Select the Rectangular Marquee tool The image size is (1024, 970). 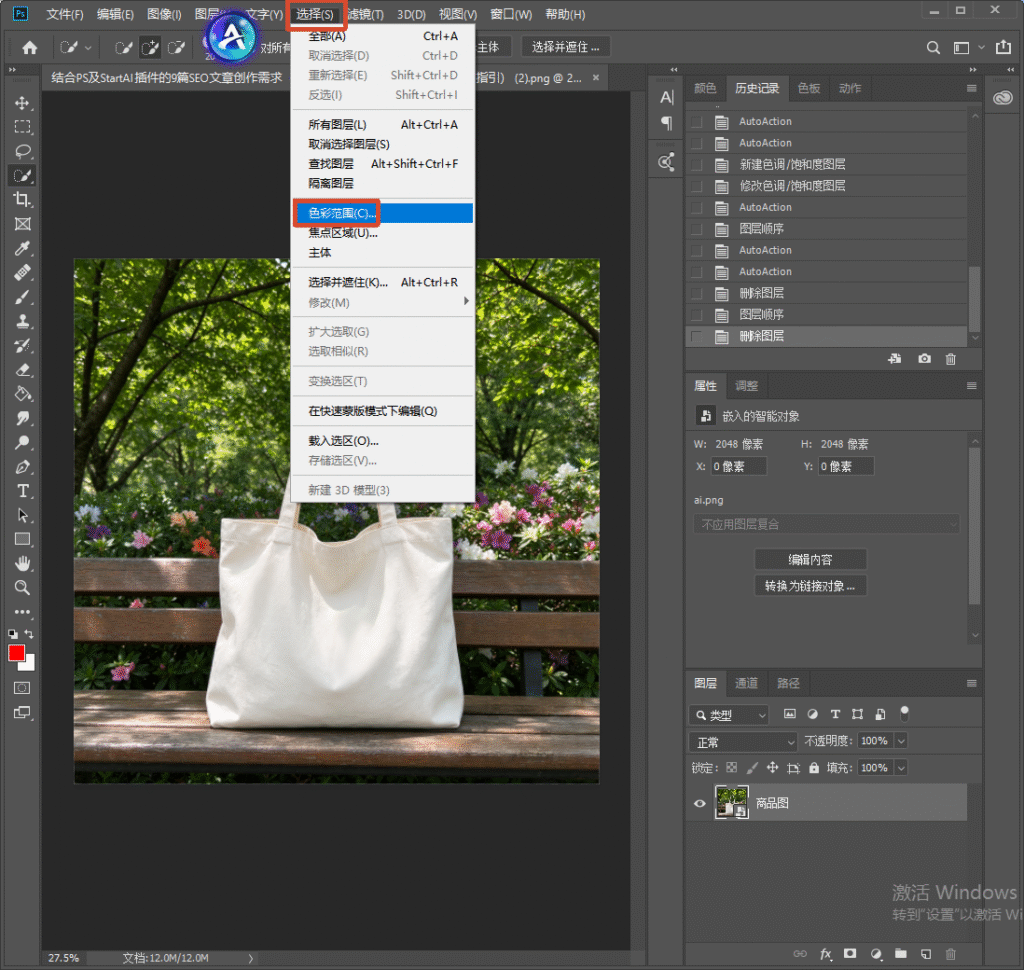coord(22,127)
